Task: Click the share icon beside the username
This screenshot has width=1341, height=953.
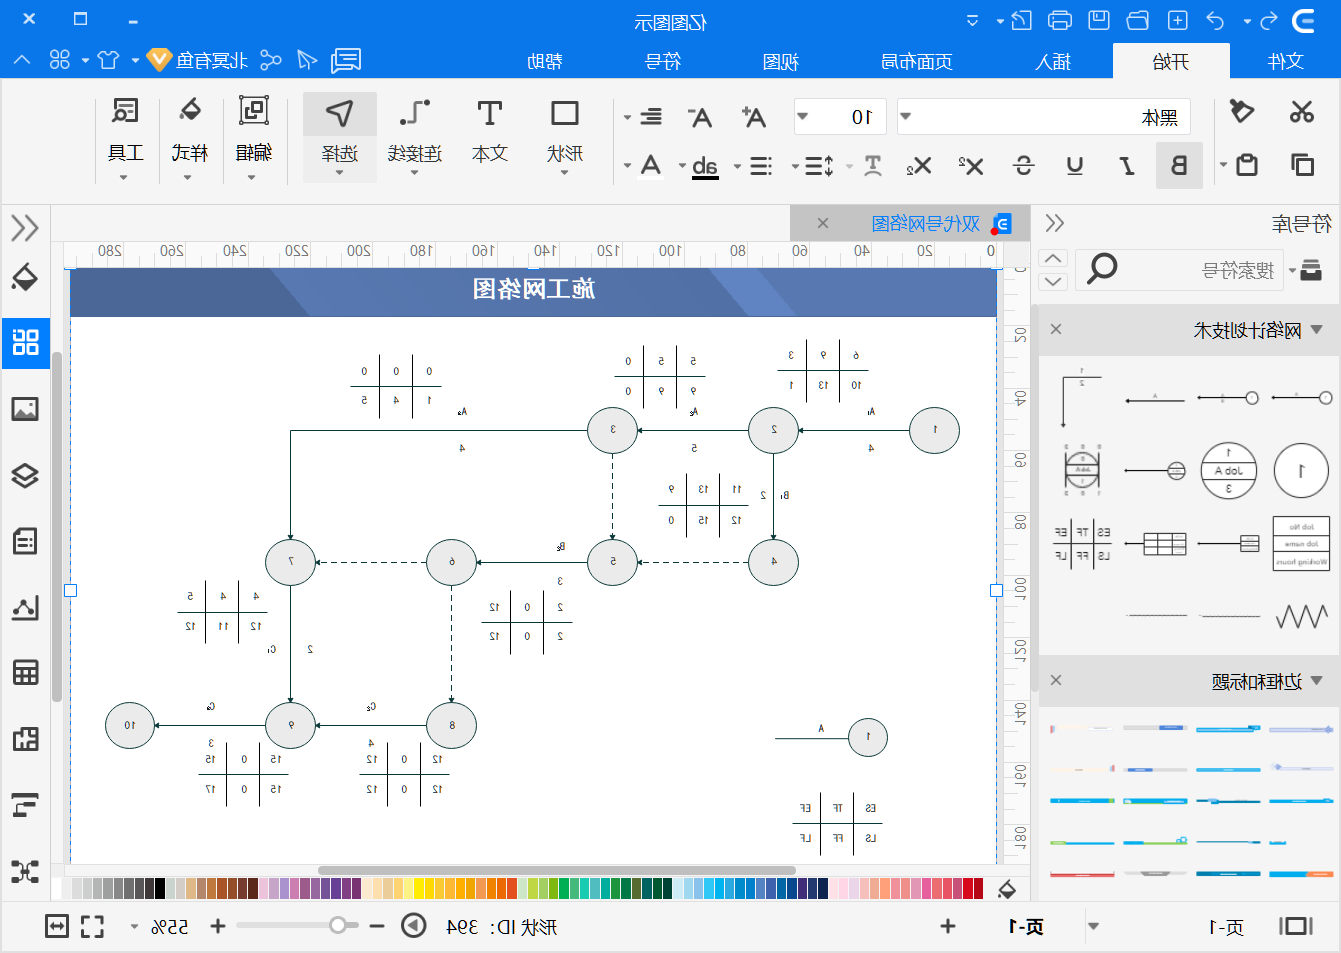Action: pos(270,60)
